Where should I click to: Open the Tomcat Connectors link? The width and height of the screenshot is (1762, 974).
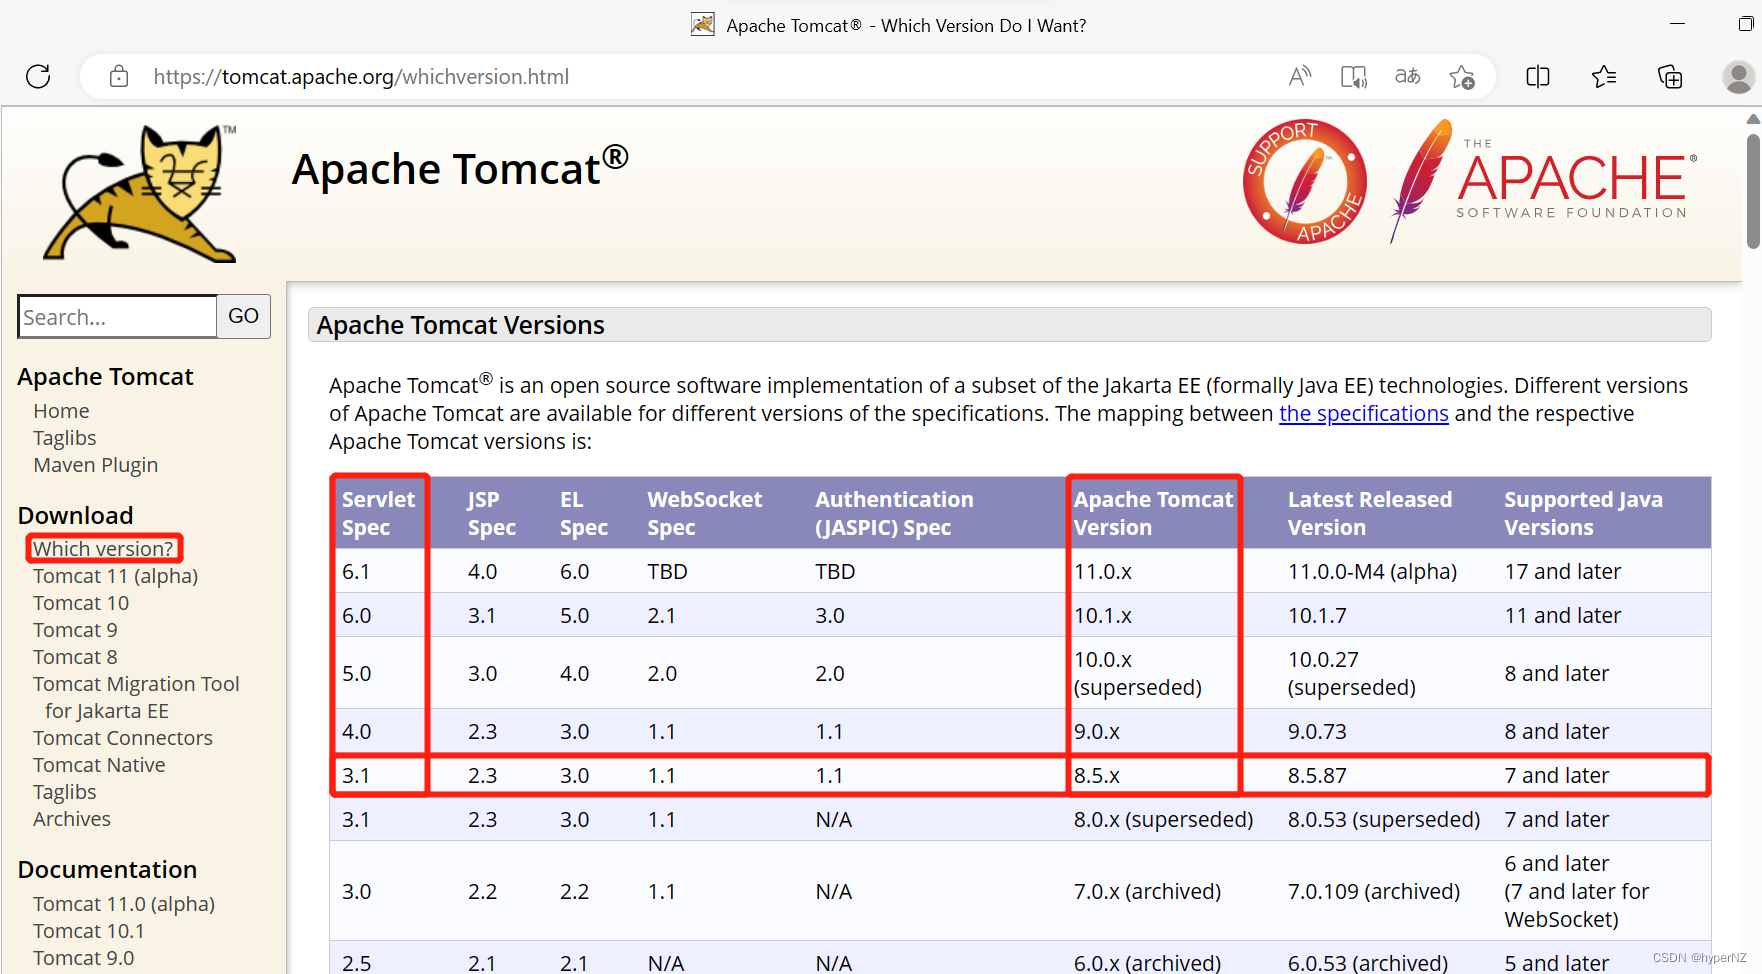point(123,738)
